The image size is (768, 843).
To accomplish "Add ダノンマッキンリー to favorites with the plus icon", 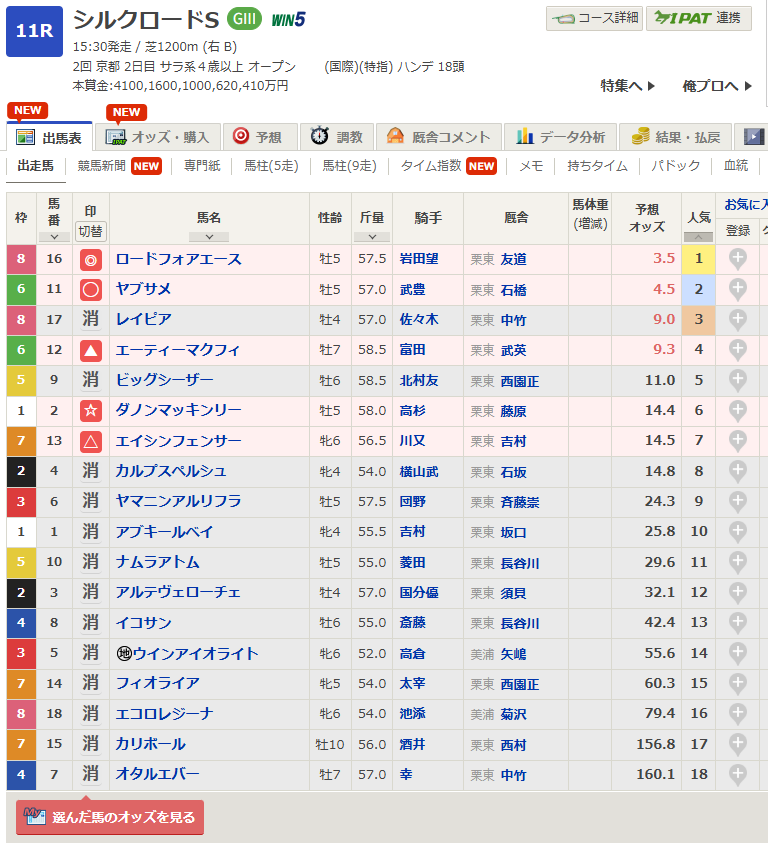I will [x=737, y=410].
